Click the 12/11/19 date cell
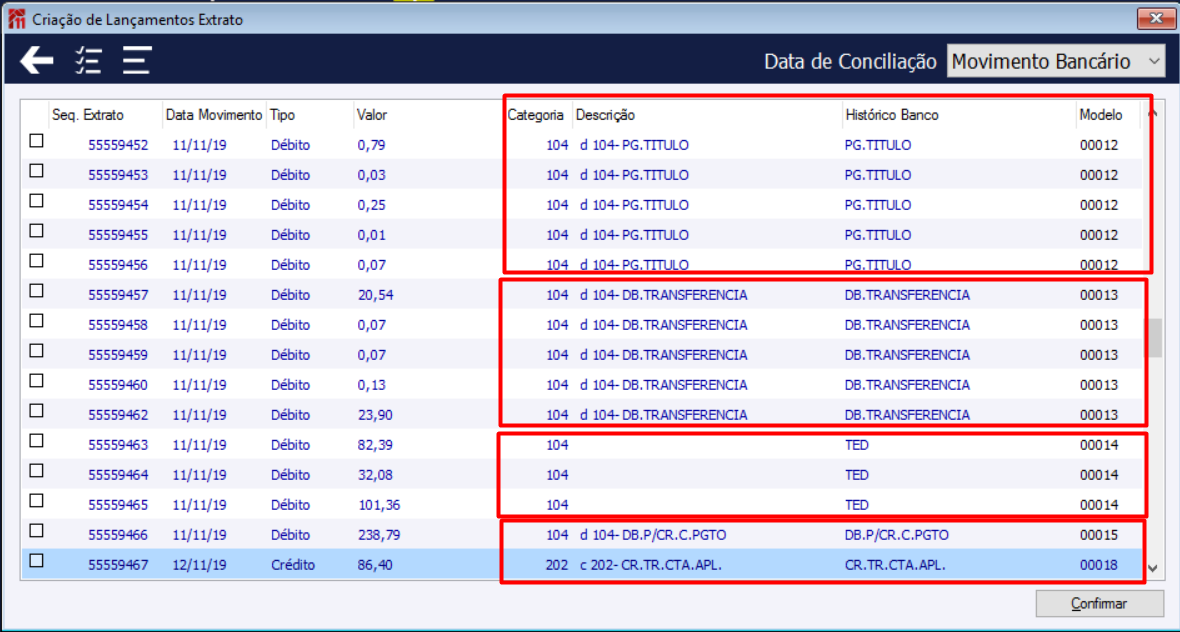Image resolution: width=1180 pixels, height=632 pixels. [199, 564]
